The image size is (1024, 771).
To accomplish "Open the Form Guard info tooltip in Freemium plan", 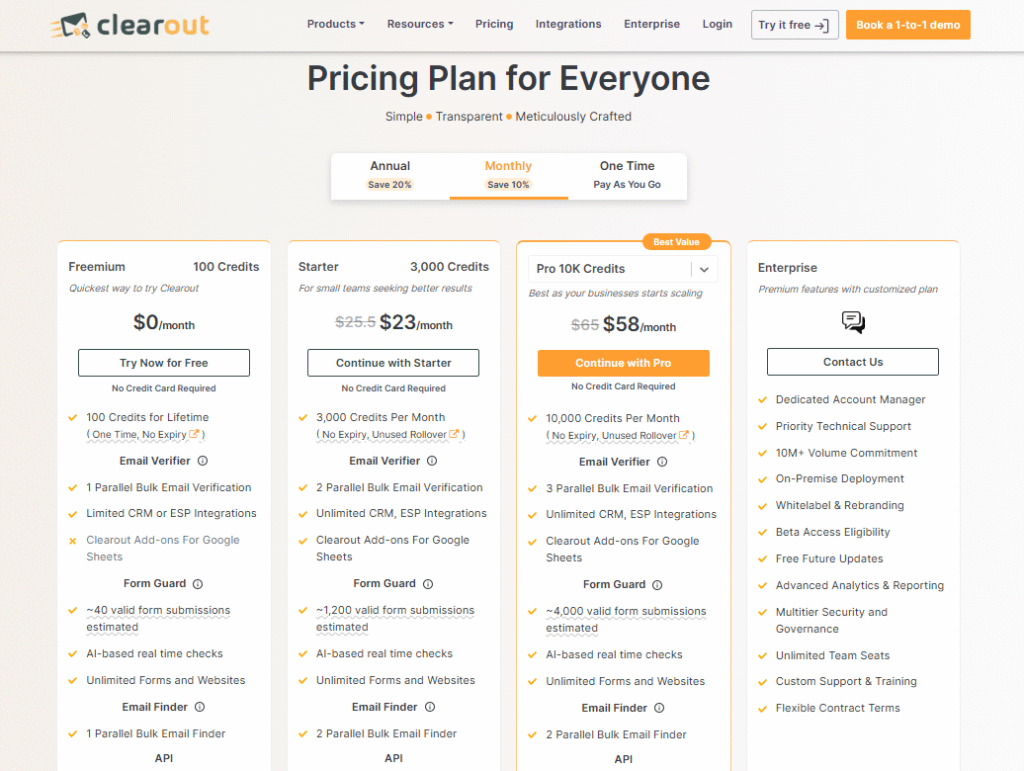I will (x=196, y=581).
